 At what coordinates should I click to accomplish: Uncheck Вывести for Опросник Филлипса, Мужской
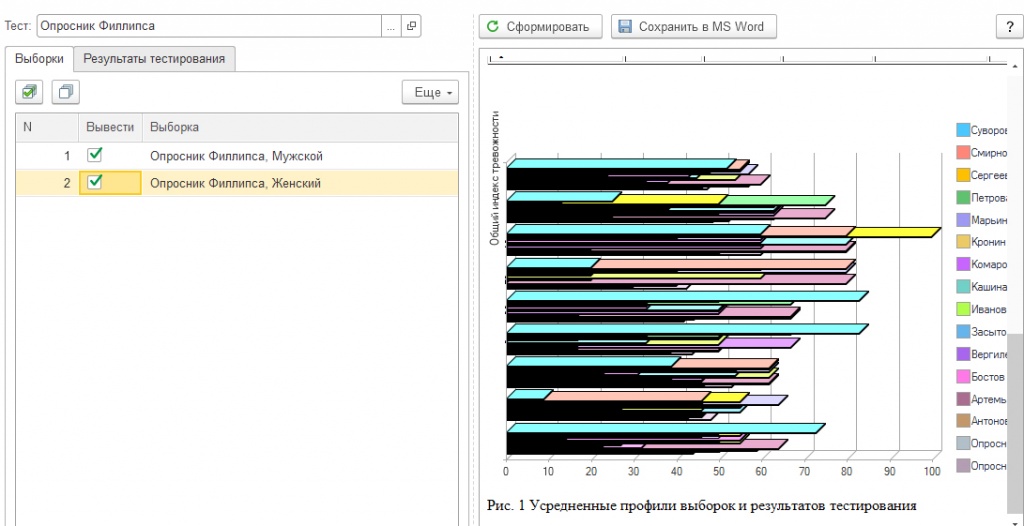(x=95, y=155)
